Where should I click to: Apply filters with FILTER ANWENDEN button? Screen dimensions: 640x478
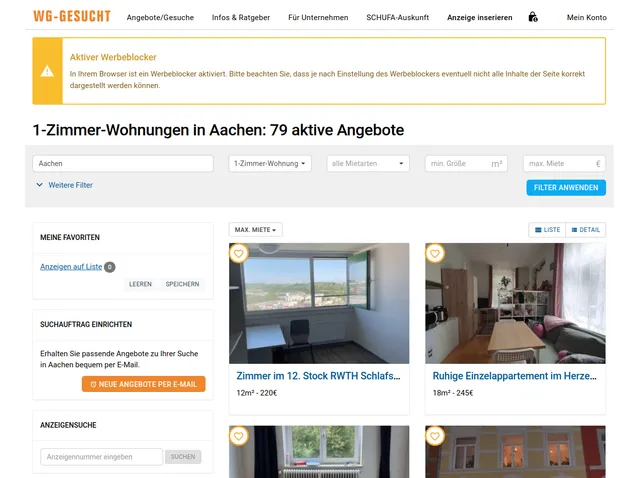[566, 188]
